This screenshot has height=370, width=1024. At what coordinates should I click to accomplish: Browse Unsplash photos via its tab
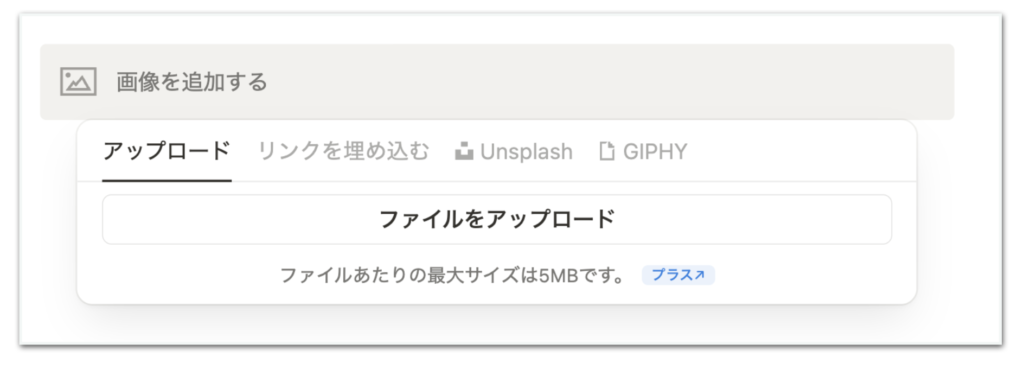point(514,152)
